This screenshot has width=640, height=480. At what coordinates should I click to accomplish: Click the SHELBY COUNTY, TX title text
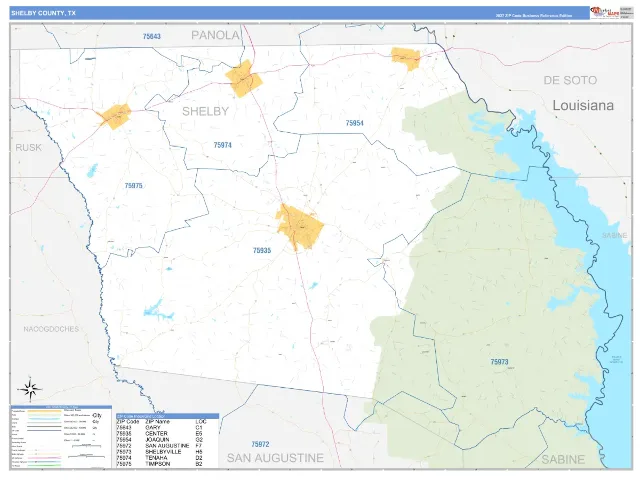[x=43, y=13]
